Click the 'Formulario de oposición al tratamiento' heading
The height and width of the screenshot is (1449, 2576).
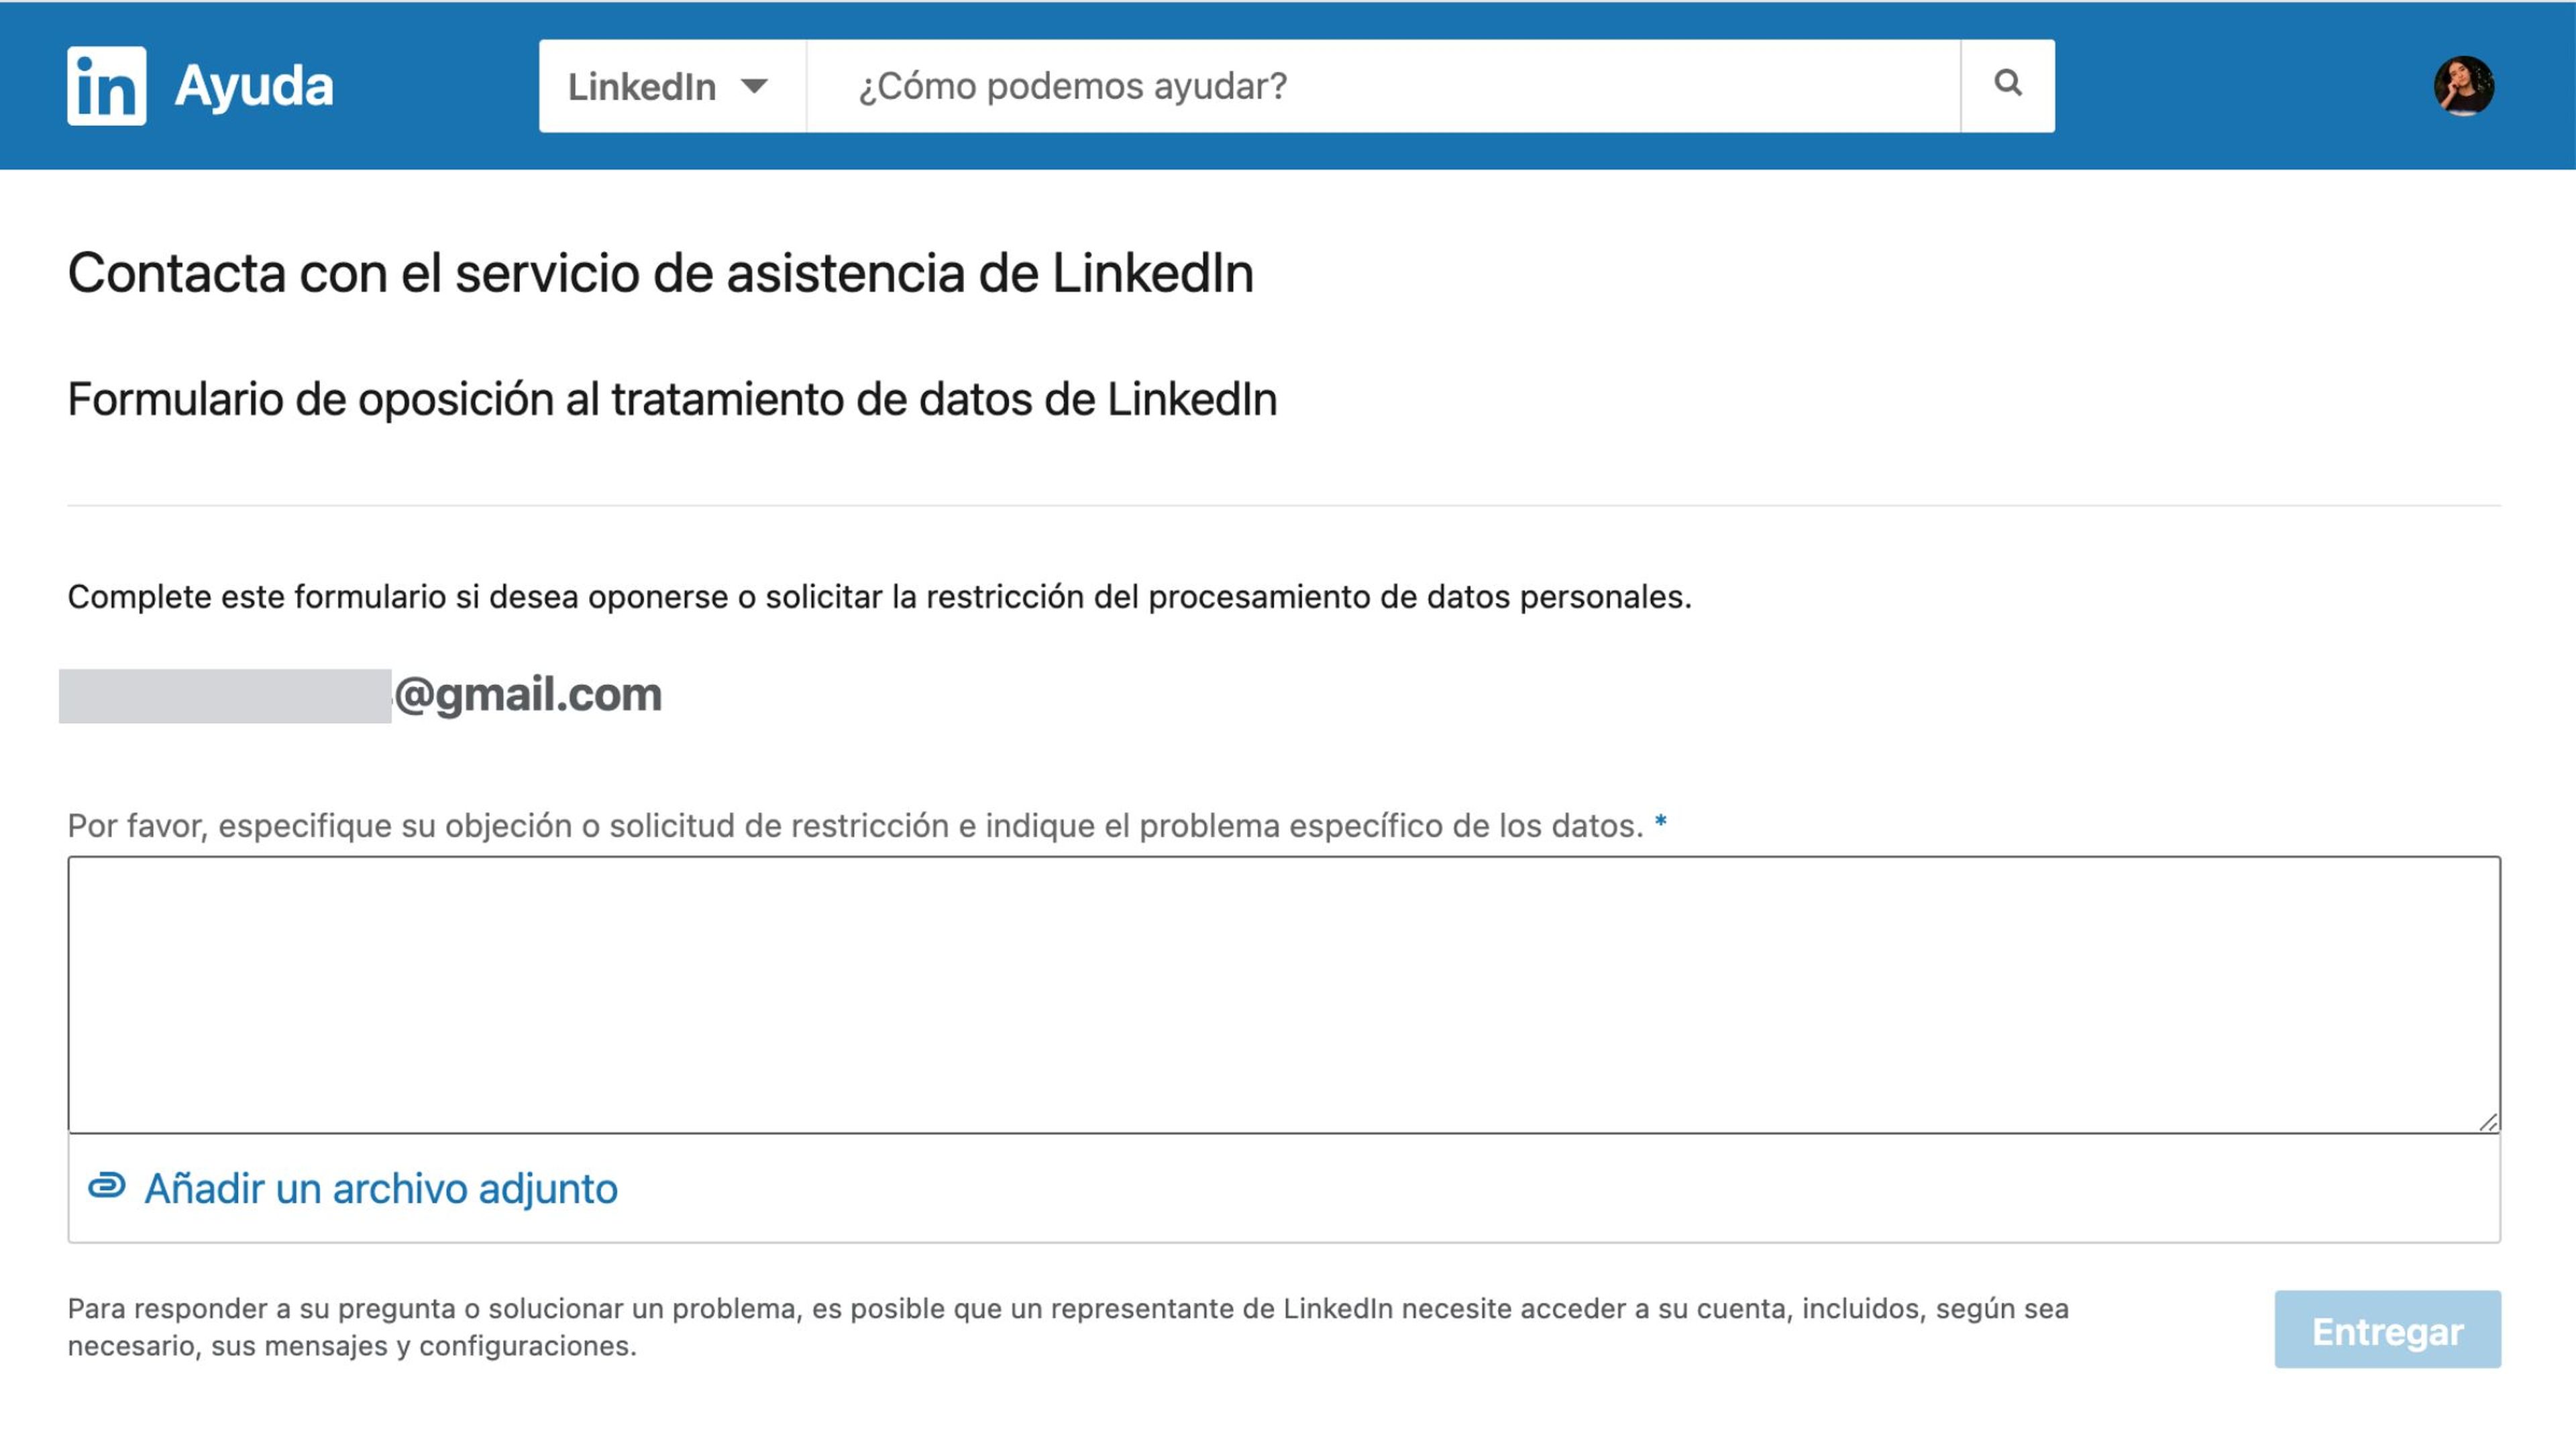click(672, 399)
